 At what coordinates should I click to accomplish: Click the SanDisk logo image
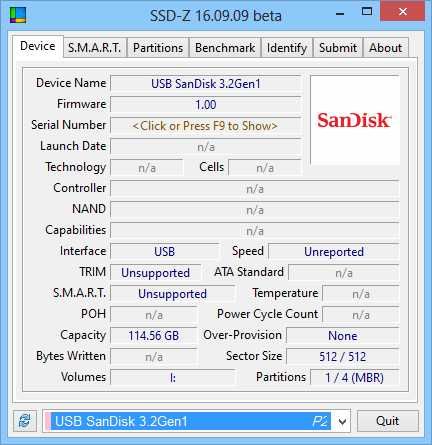355,120
